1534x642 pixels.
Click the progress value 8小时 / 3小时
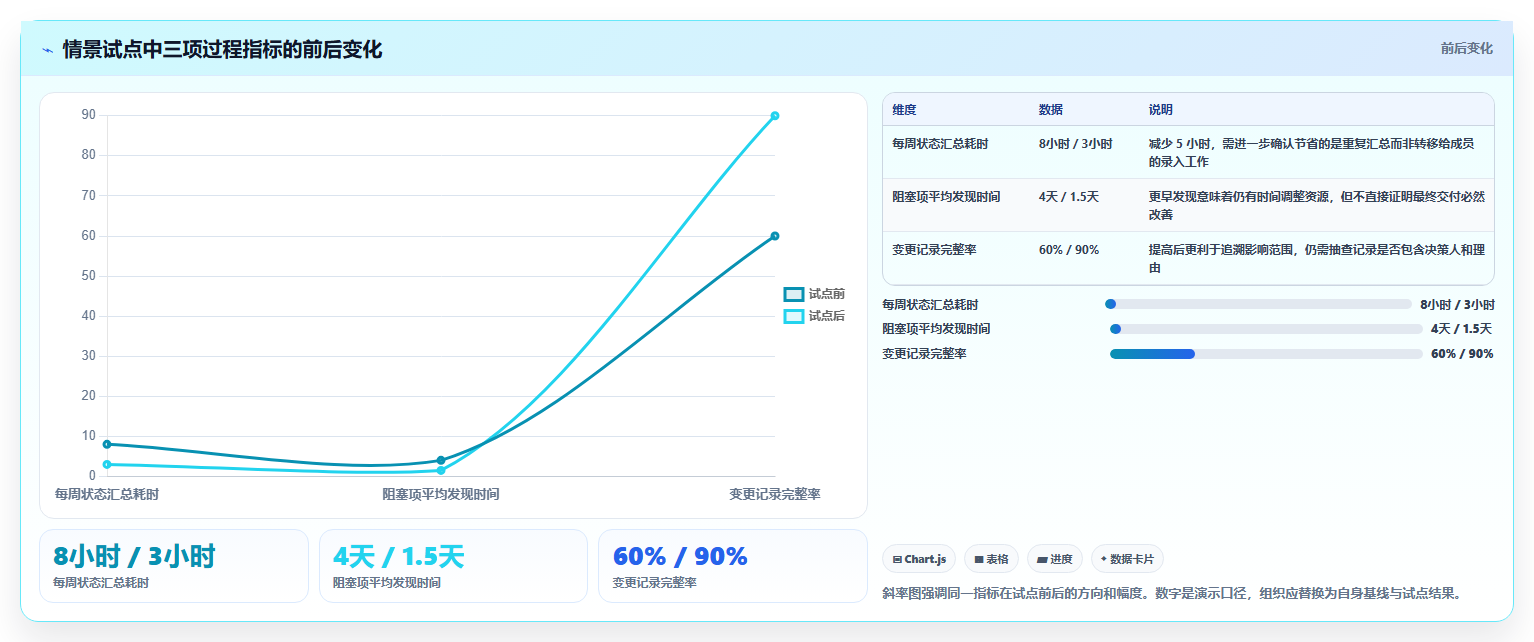coord(1457,304)
